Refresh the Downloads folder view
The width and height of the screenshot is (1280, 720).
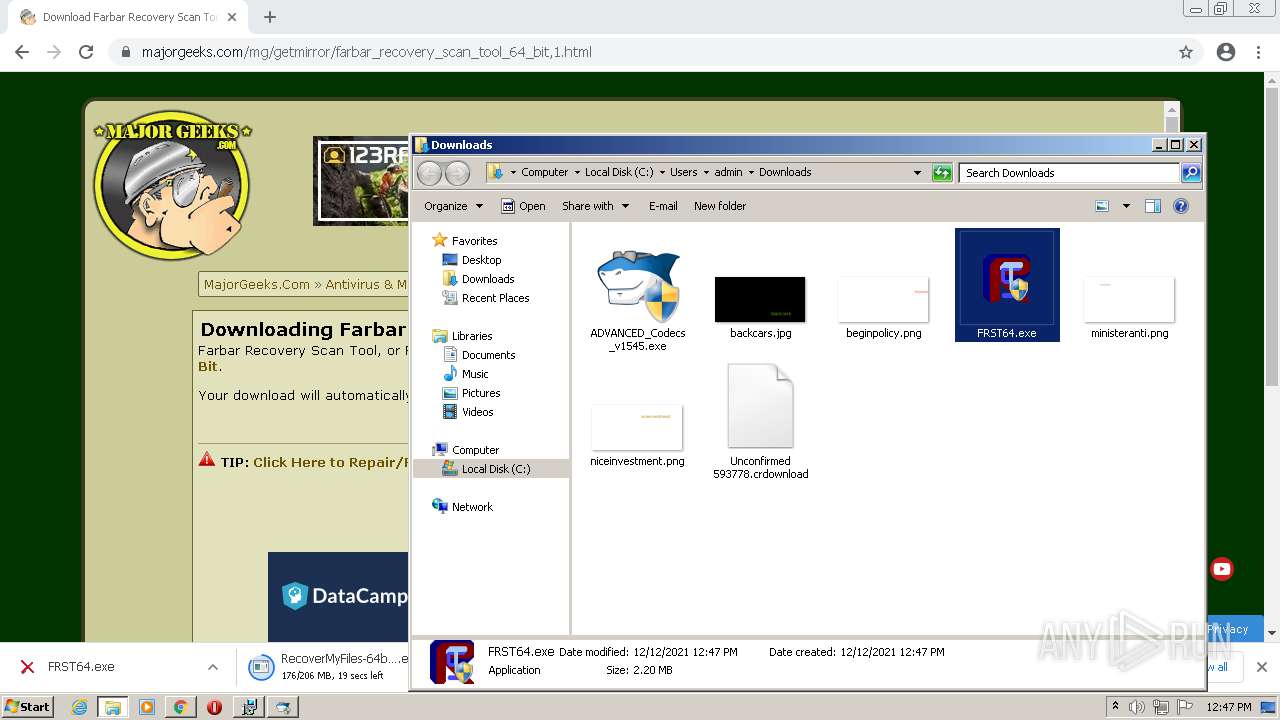(942, 173)
